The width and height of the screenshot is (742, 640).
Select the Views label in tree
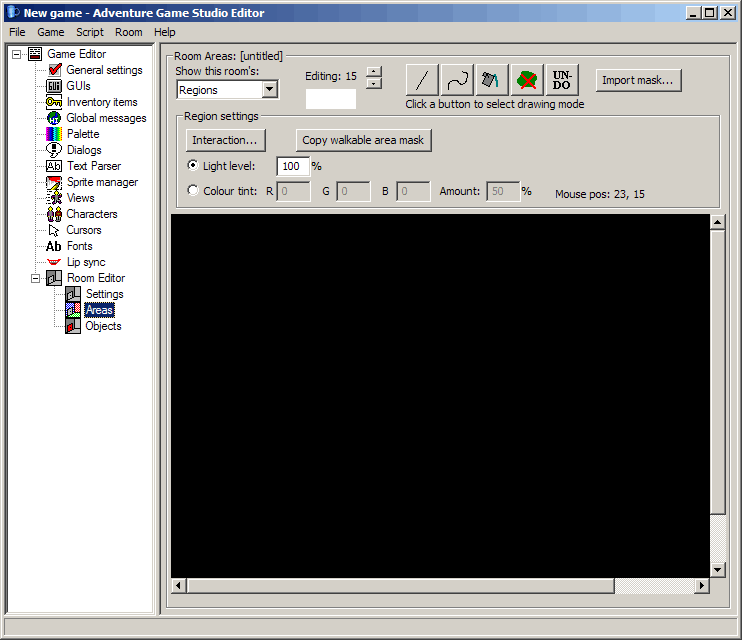[x=80, y=198]
